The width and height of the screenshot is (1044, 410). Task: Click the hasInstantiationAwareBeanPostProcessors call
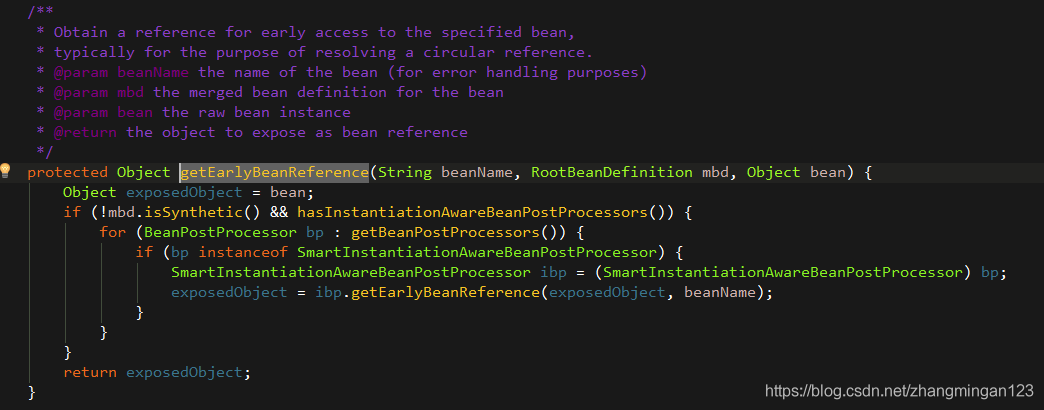(x=471, y=213)
